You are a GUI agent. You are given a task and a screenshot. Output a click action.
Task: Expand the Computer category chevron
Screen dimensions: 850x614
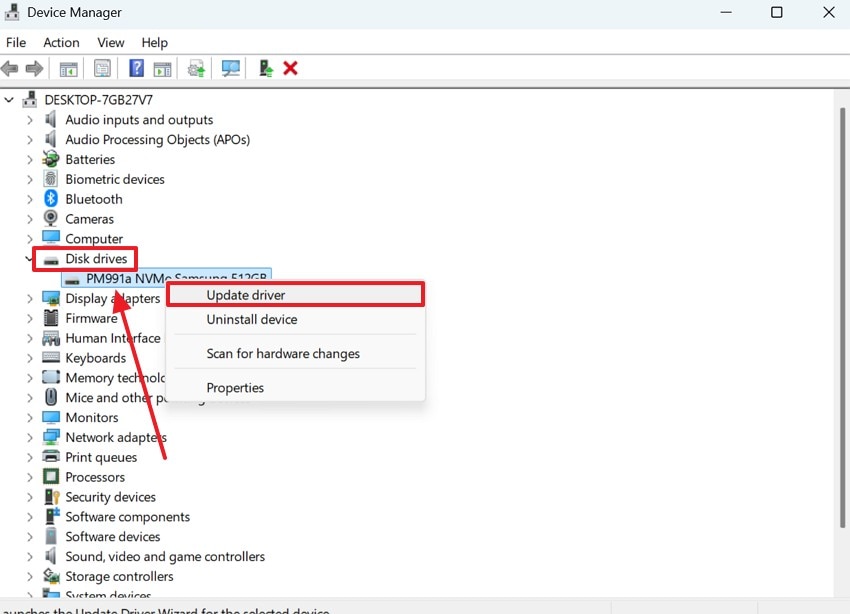coord(30,239)
